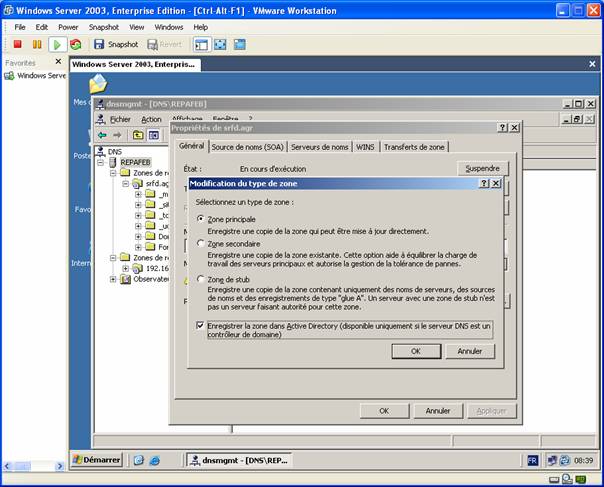This screenshot has height=487, width=604.
Task: Click the Favorites panel scrollbar right arrow
Action: click(x=60, y=466)
